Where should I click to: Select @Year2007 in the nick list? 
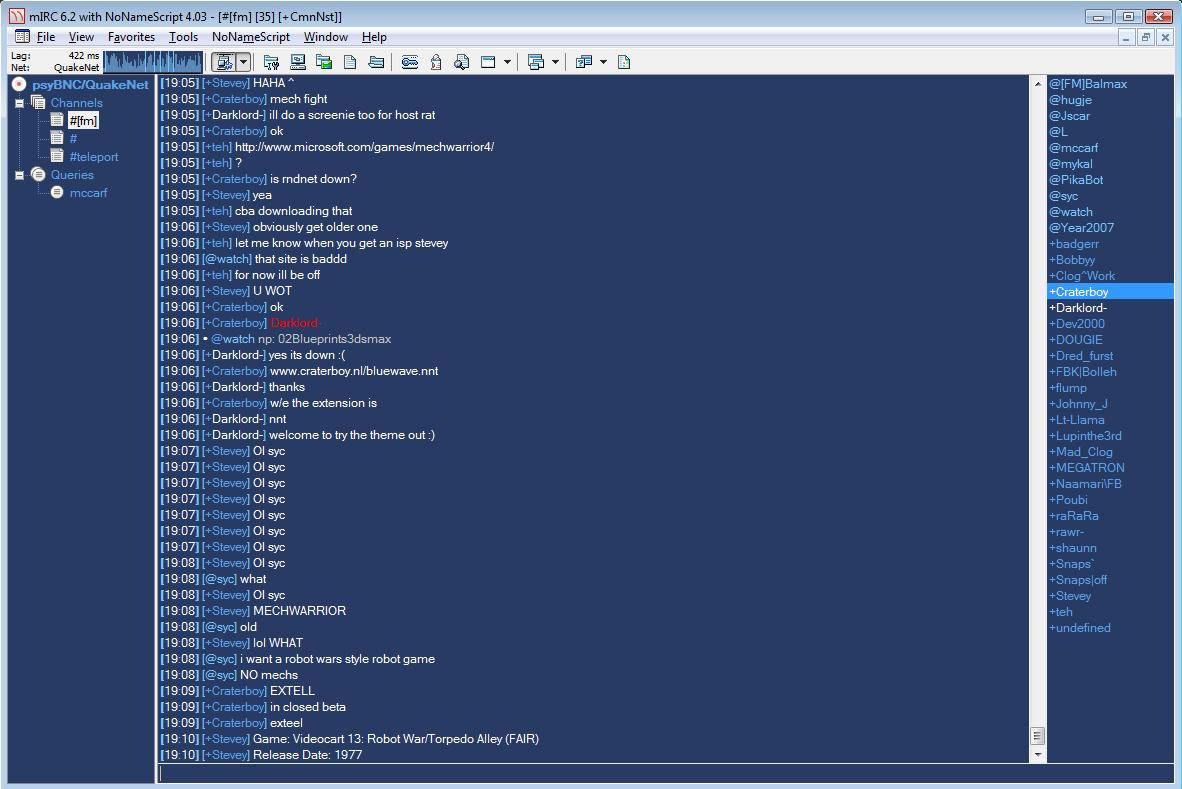tap(1081, 228)
